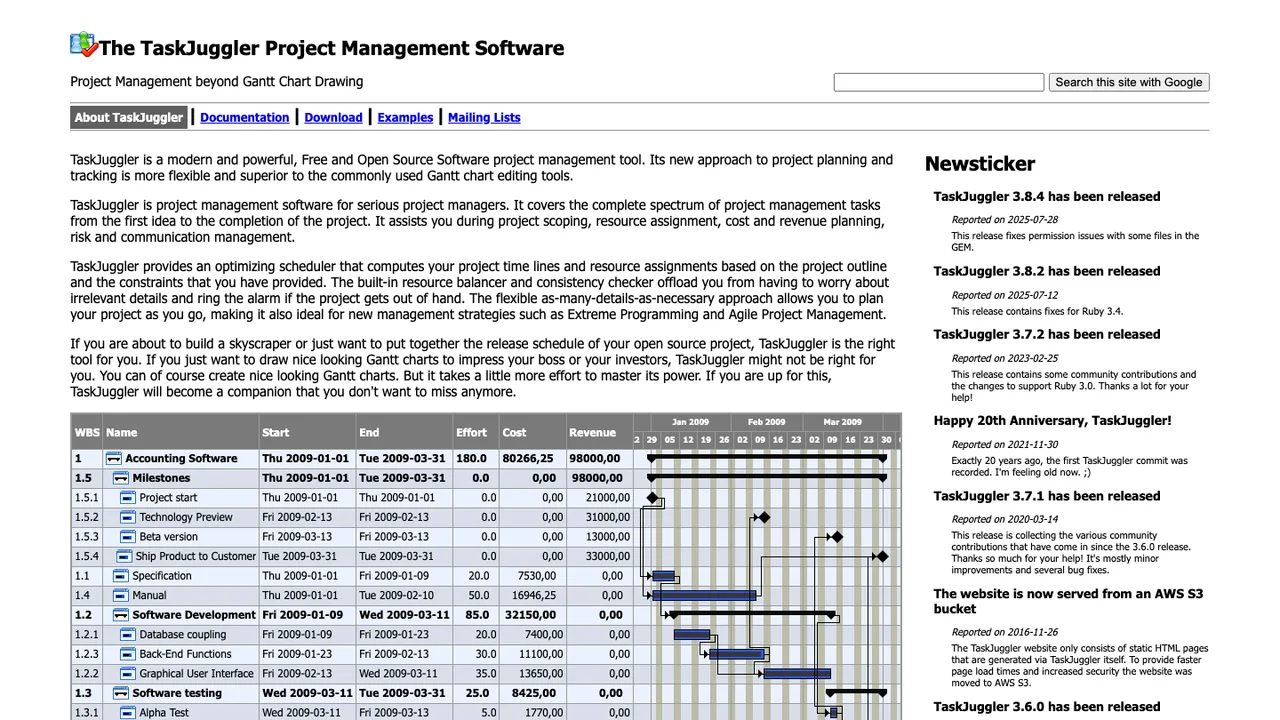Click the WBS column header

[x=87, y=432]
